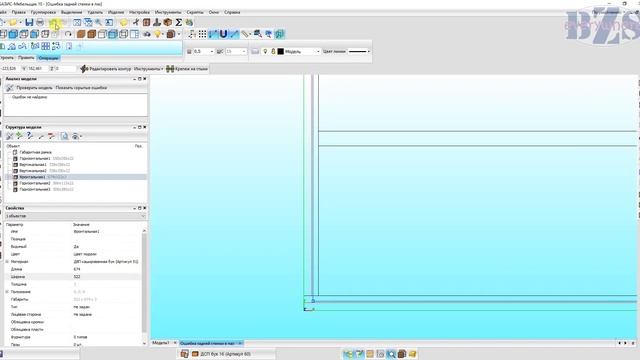Expand the Положение property row
This screenshot has width=640, height=360.
coord(7,292)
